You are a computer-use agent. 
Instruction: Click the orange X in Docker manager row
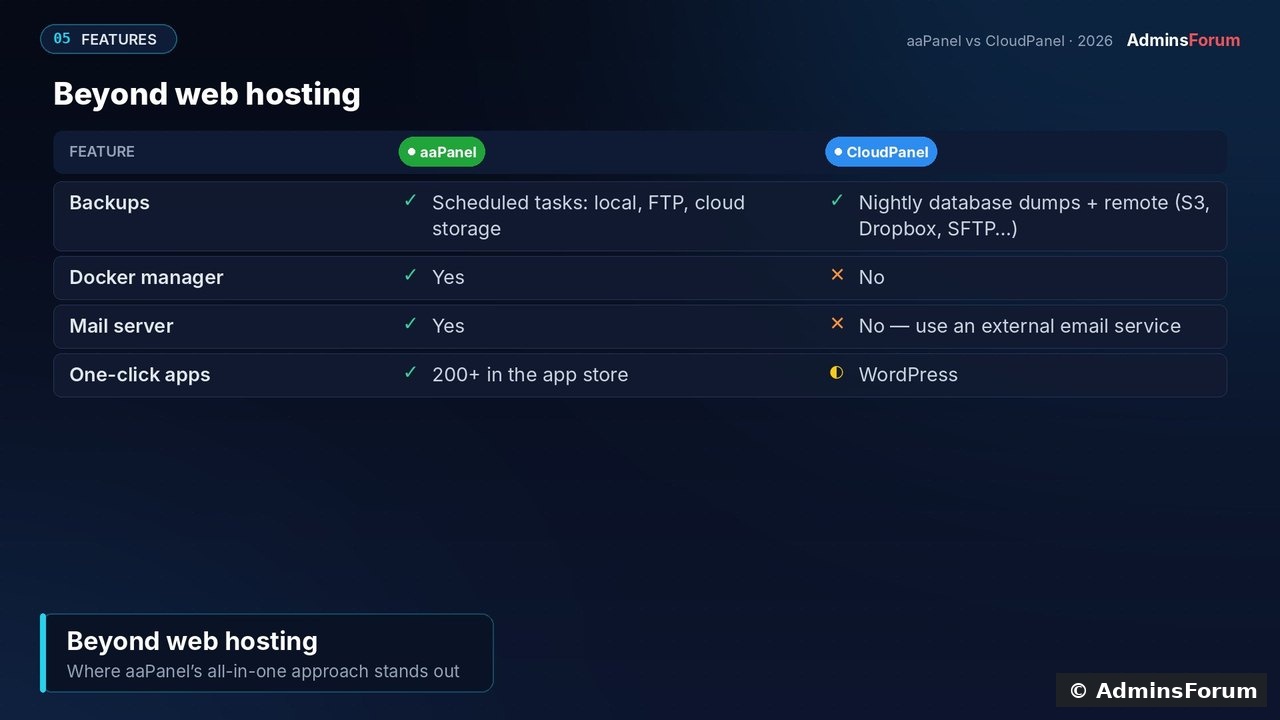(x=837, y=275)
